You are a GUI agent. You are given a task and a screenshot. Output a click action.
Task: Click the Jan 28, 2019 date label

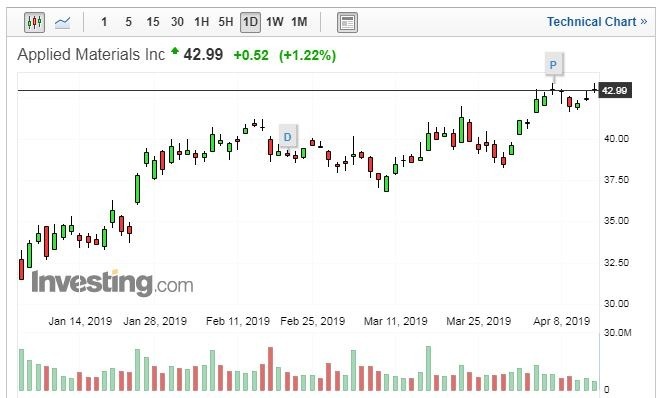tap(155, 321)
